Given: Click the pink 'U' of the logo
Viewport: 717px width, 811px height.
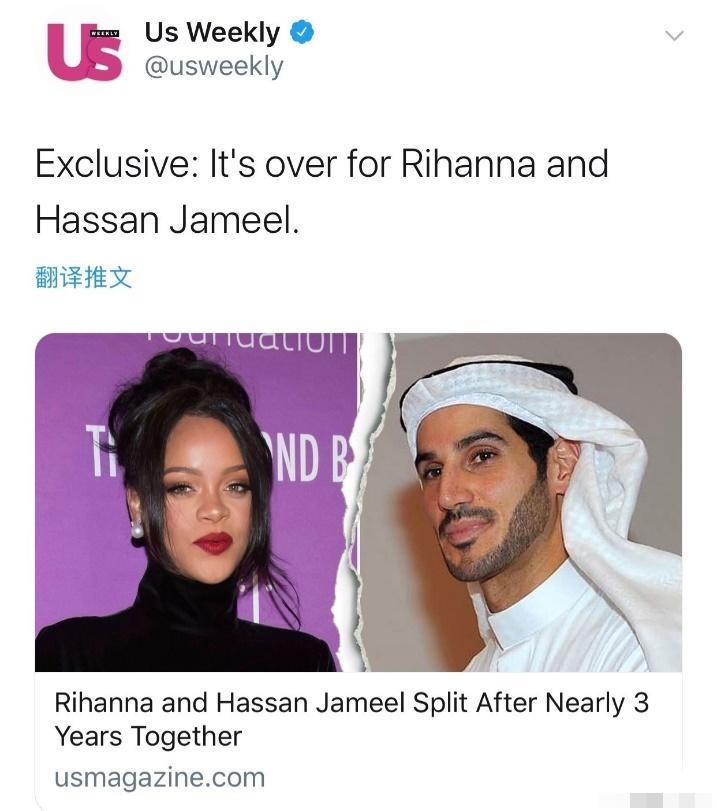Looking at the screenshot, I should (x=66, y=52).
